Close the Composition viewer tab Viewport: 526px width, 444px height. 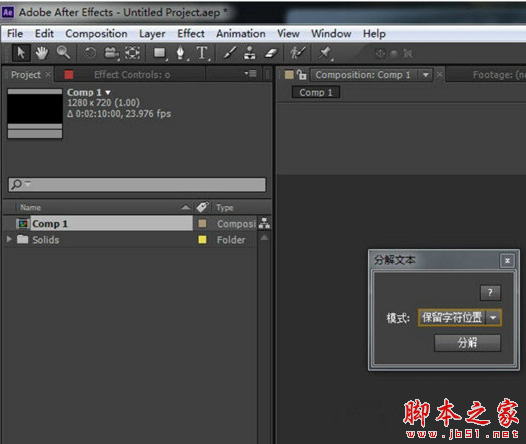click(440, 74)
